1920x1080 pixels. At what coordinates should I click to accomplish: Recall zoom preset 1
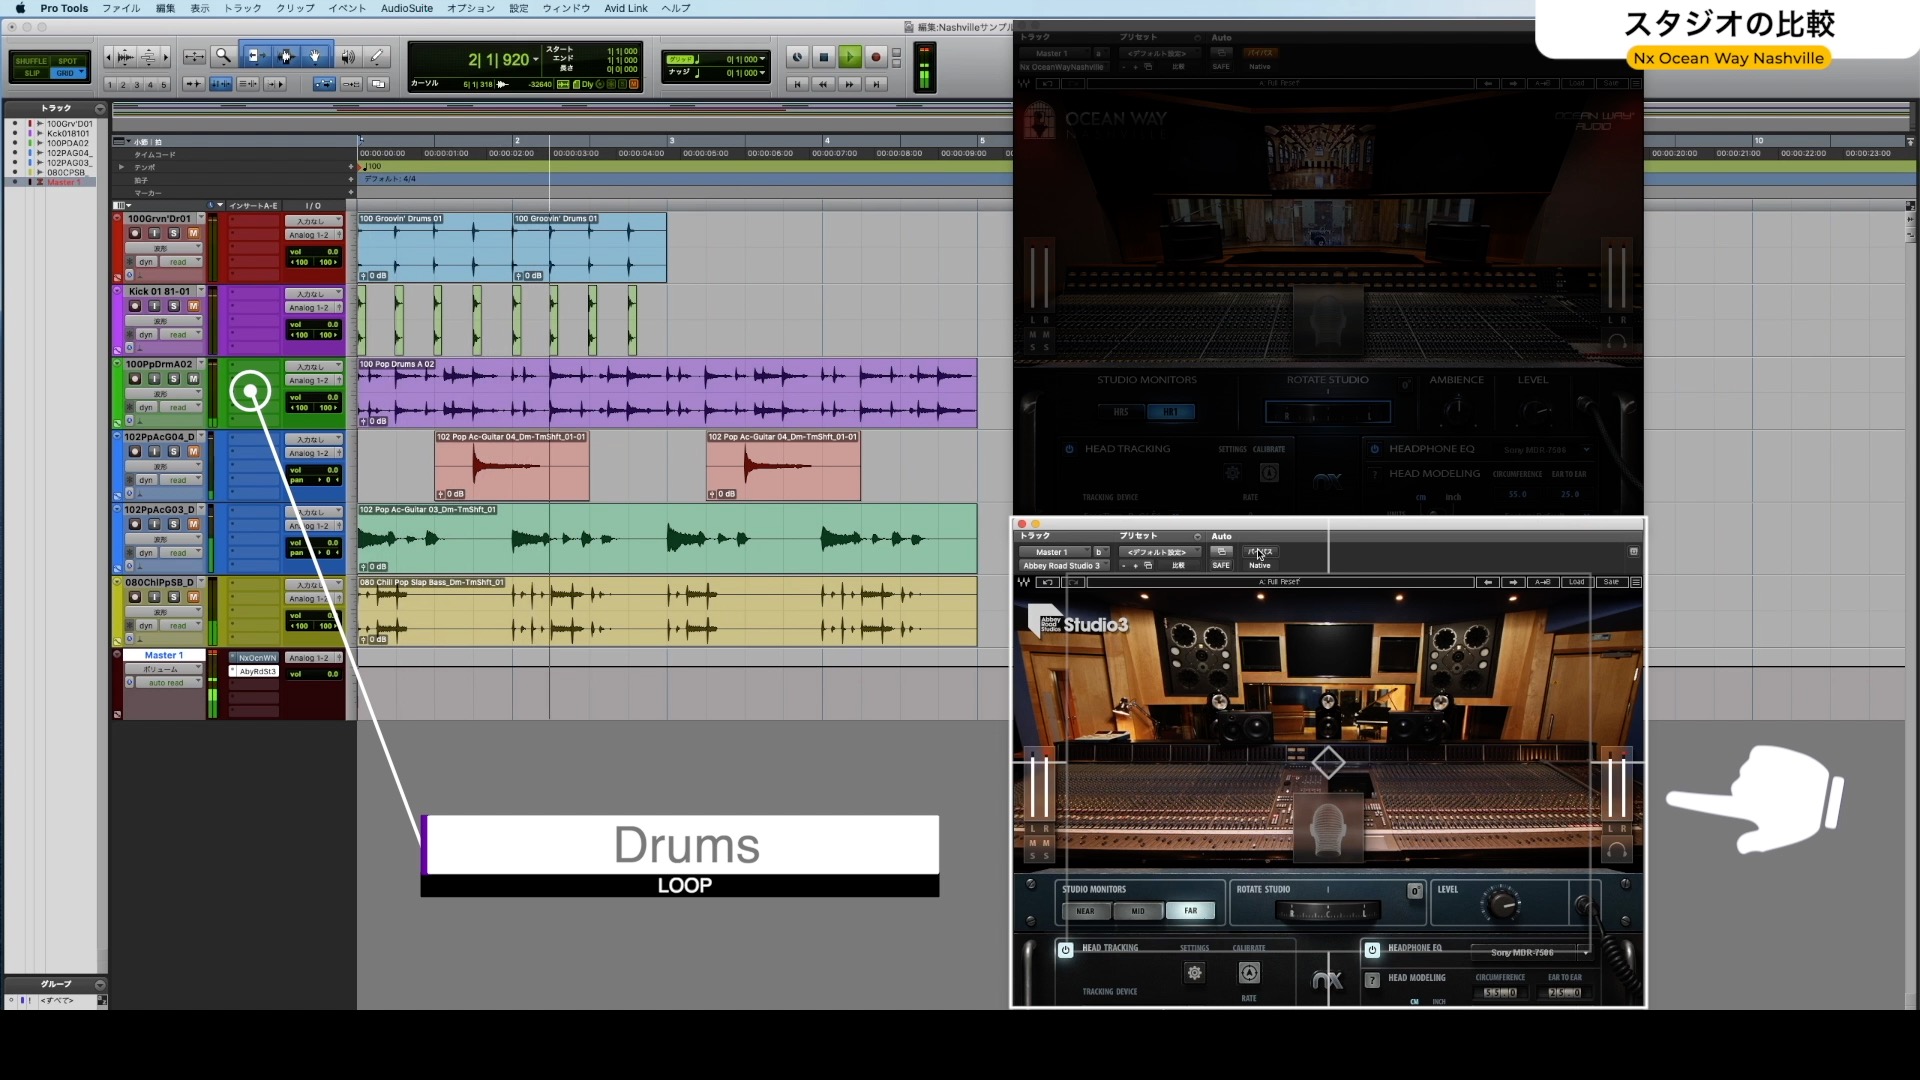110,85
